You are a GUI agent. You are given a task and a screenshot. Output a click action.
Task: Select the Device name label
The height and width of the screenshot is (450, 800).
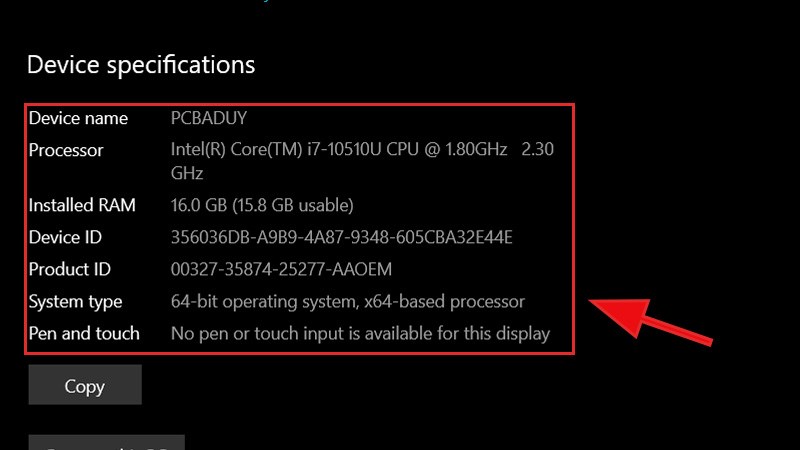[x=78, y=118]
